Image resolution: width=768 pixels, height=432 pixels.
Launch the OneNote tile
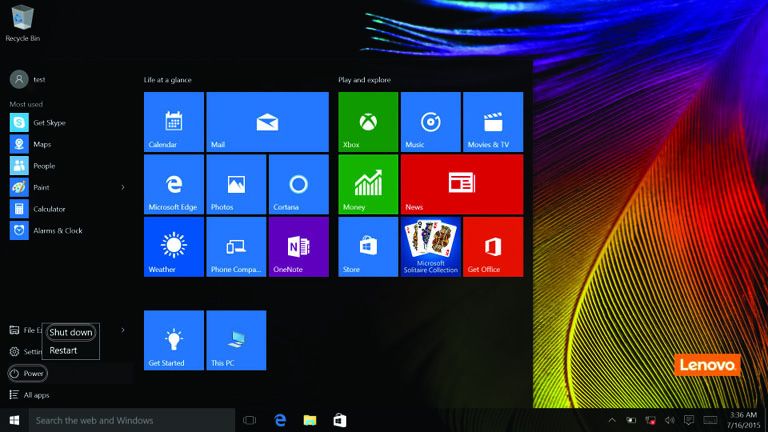(299, 247)
